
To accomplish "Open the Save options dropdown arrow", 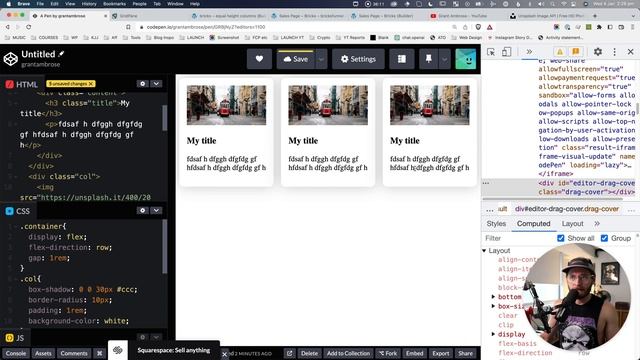I will [321, 59].
